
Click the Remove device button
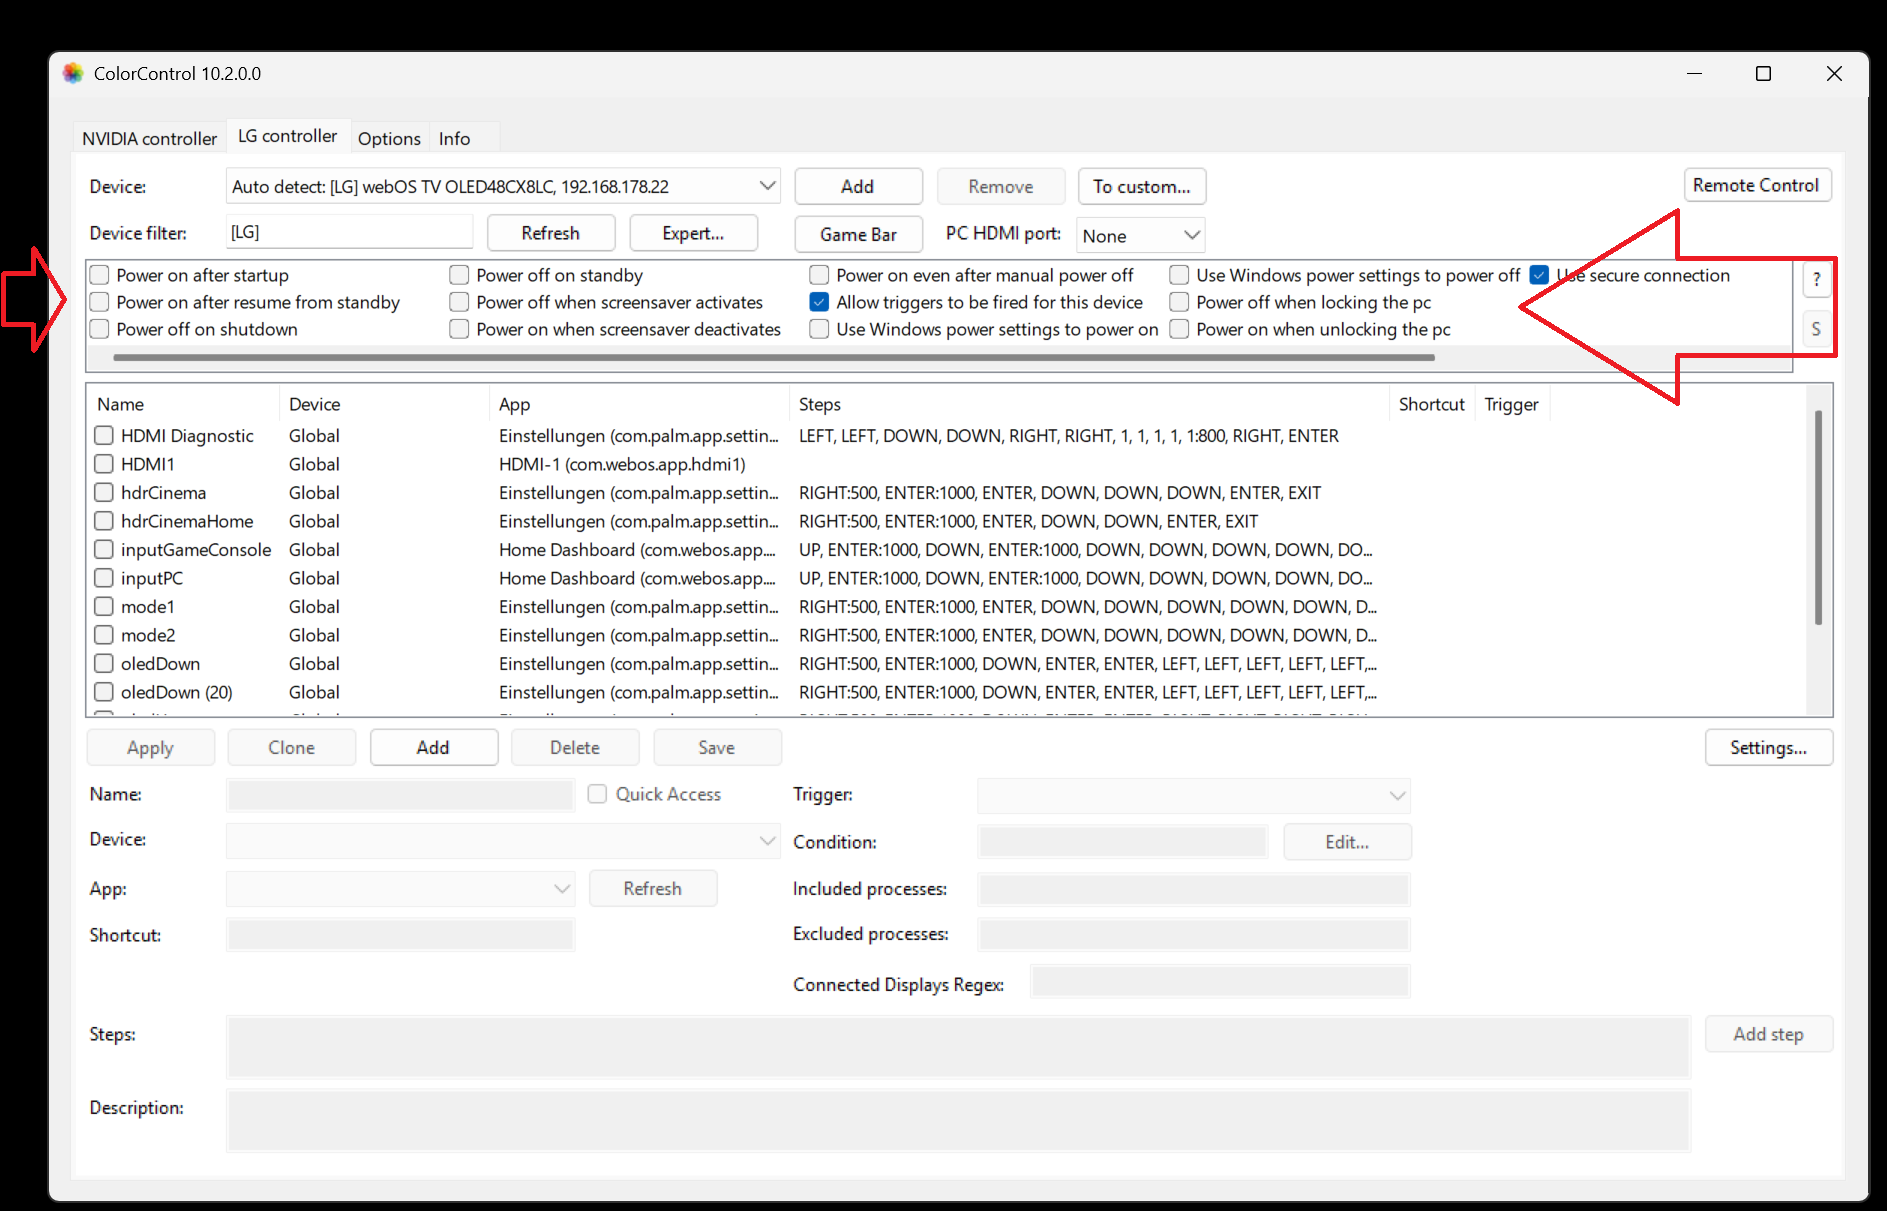(x=1001, y=186)
